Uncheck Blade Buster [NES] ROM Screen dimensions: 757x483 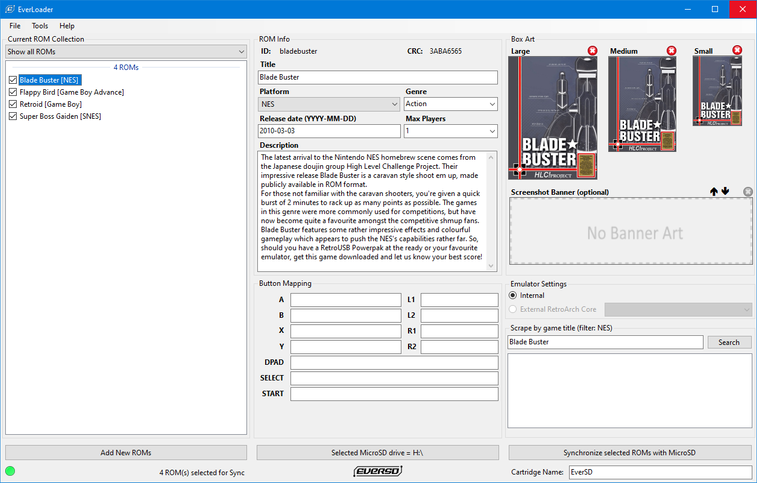click(x=13, y=80)
